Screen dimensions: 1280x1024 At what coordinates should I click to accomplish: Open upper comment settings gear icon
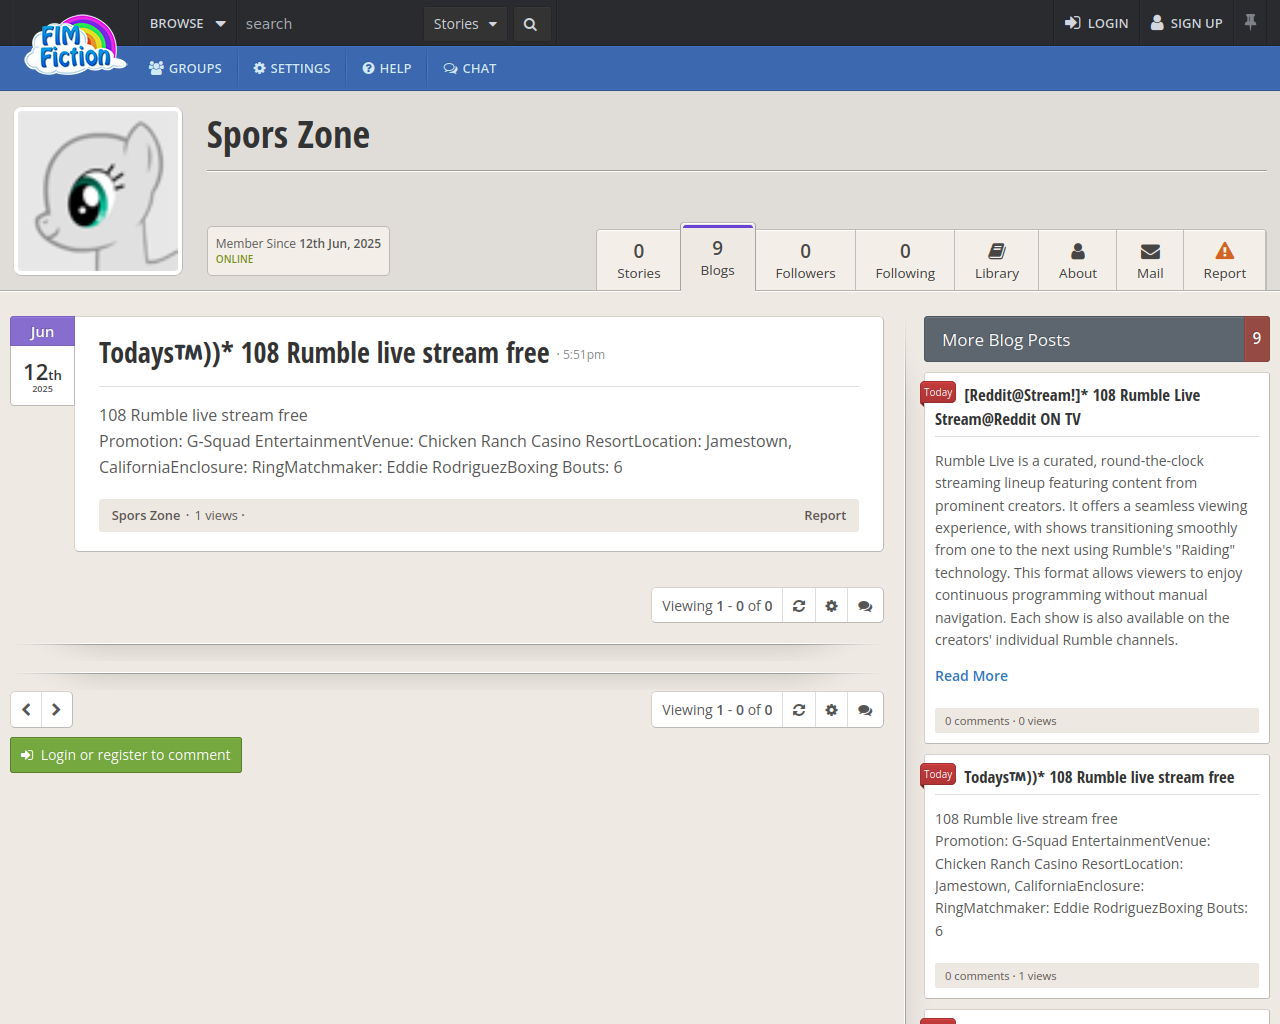[832, 606]
